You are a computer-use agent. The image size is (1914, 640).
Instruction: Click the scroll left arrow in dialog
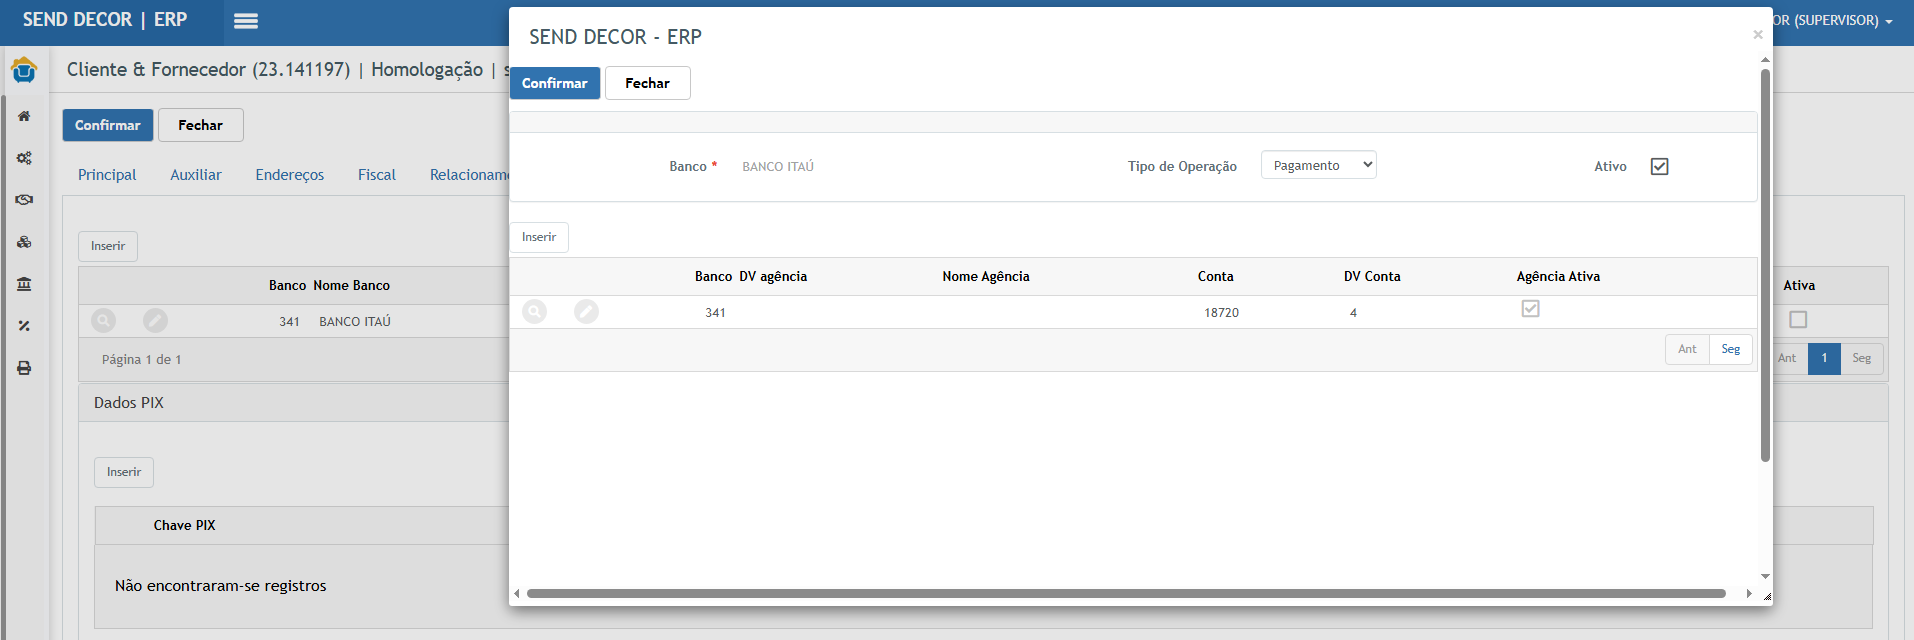pyautogui.click(x=517, y=593)
